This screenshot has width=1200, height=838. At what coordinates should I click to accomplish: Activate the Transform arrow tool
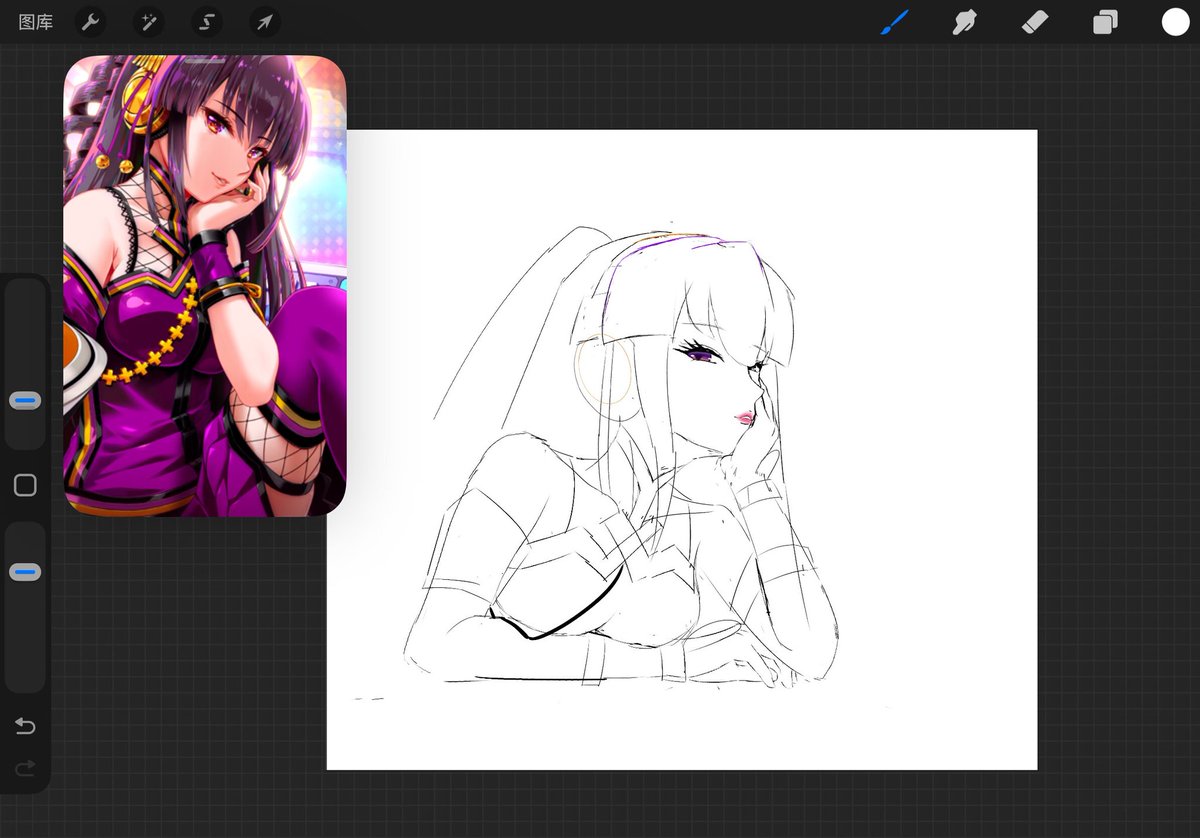265,22
